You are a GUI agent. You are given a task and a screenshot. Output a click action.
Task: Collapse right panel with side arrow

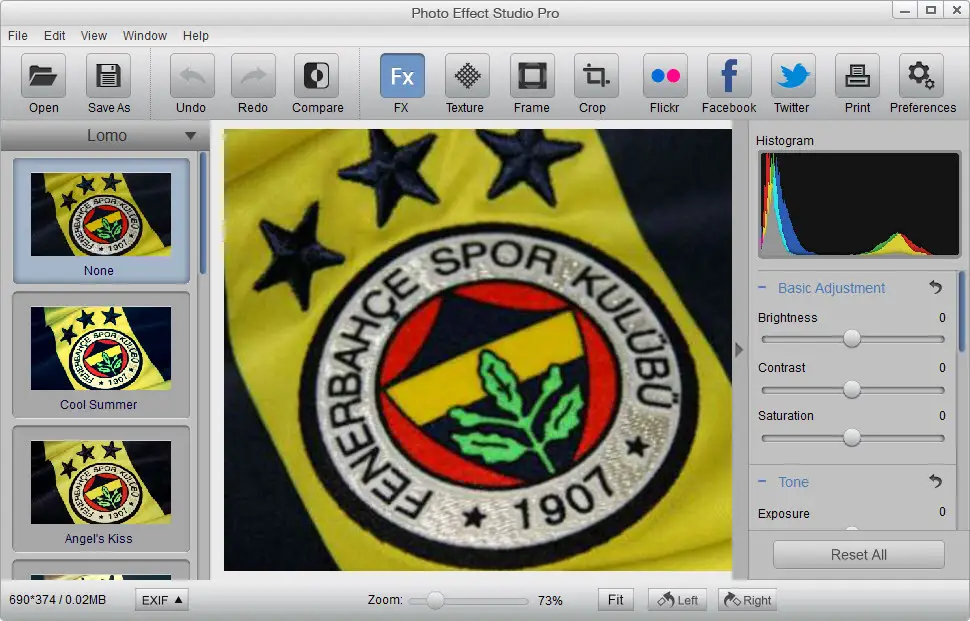click(739, 350)
